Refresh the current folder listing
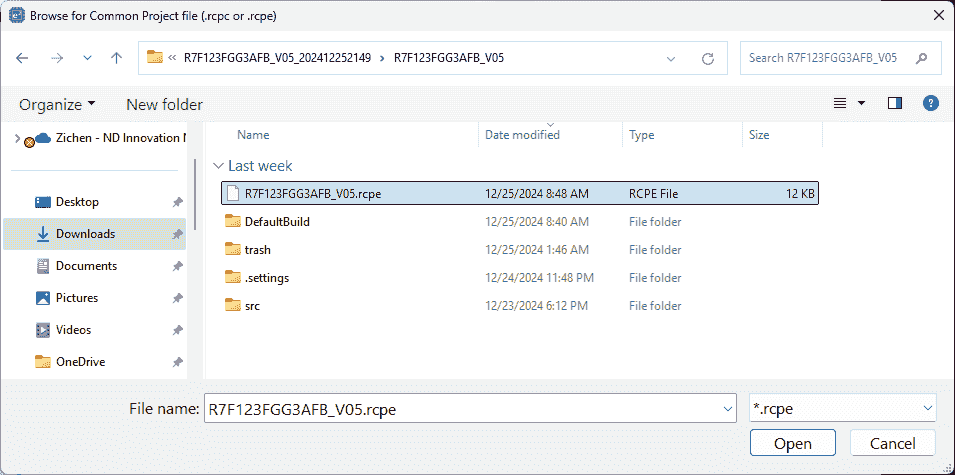Viewport: 955px width, 475px height. (x=708, y=58)
